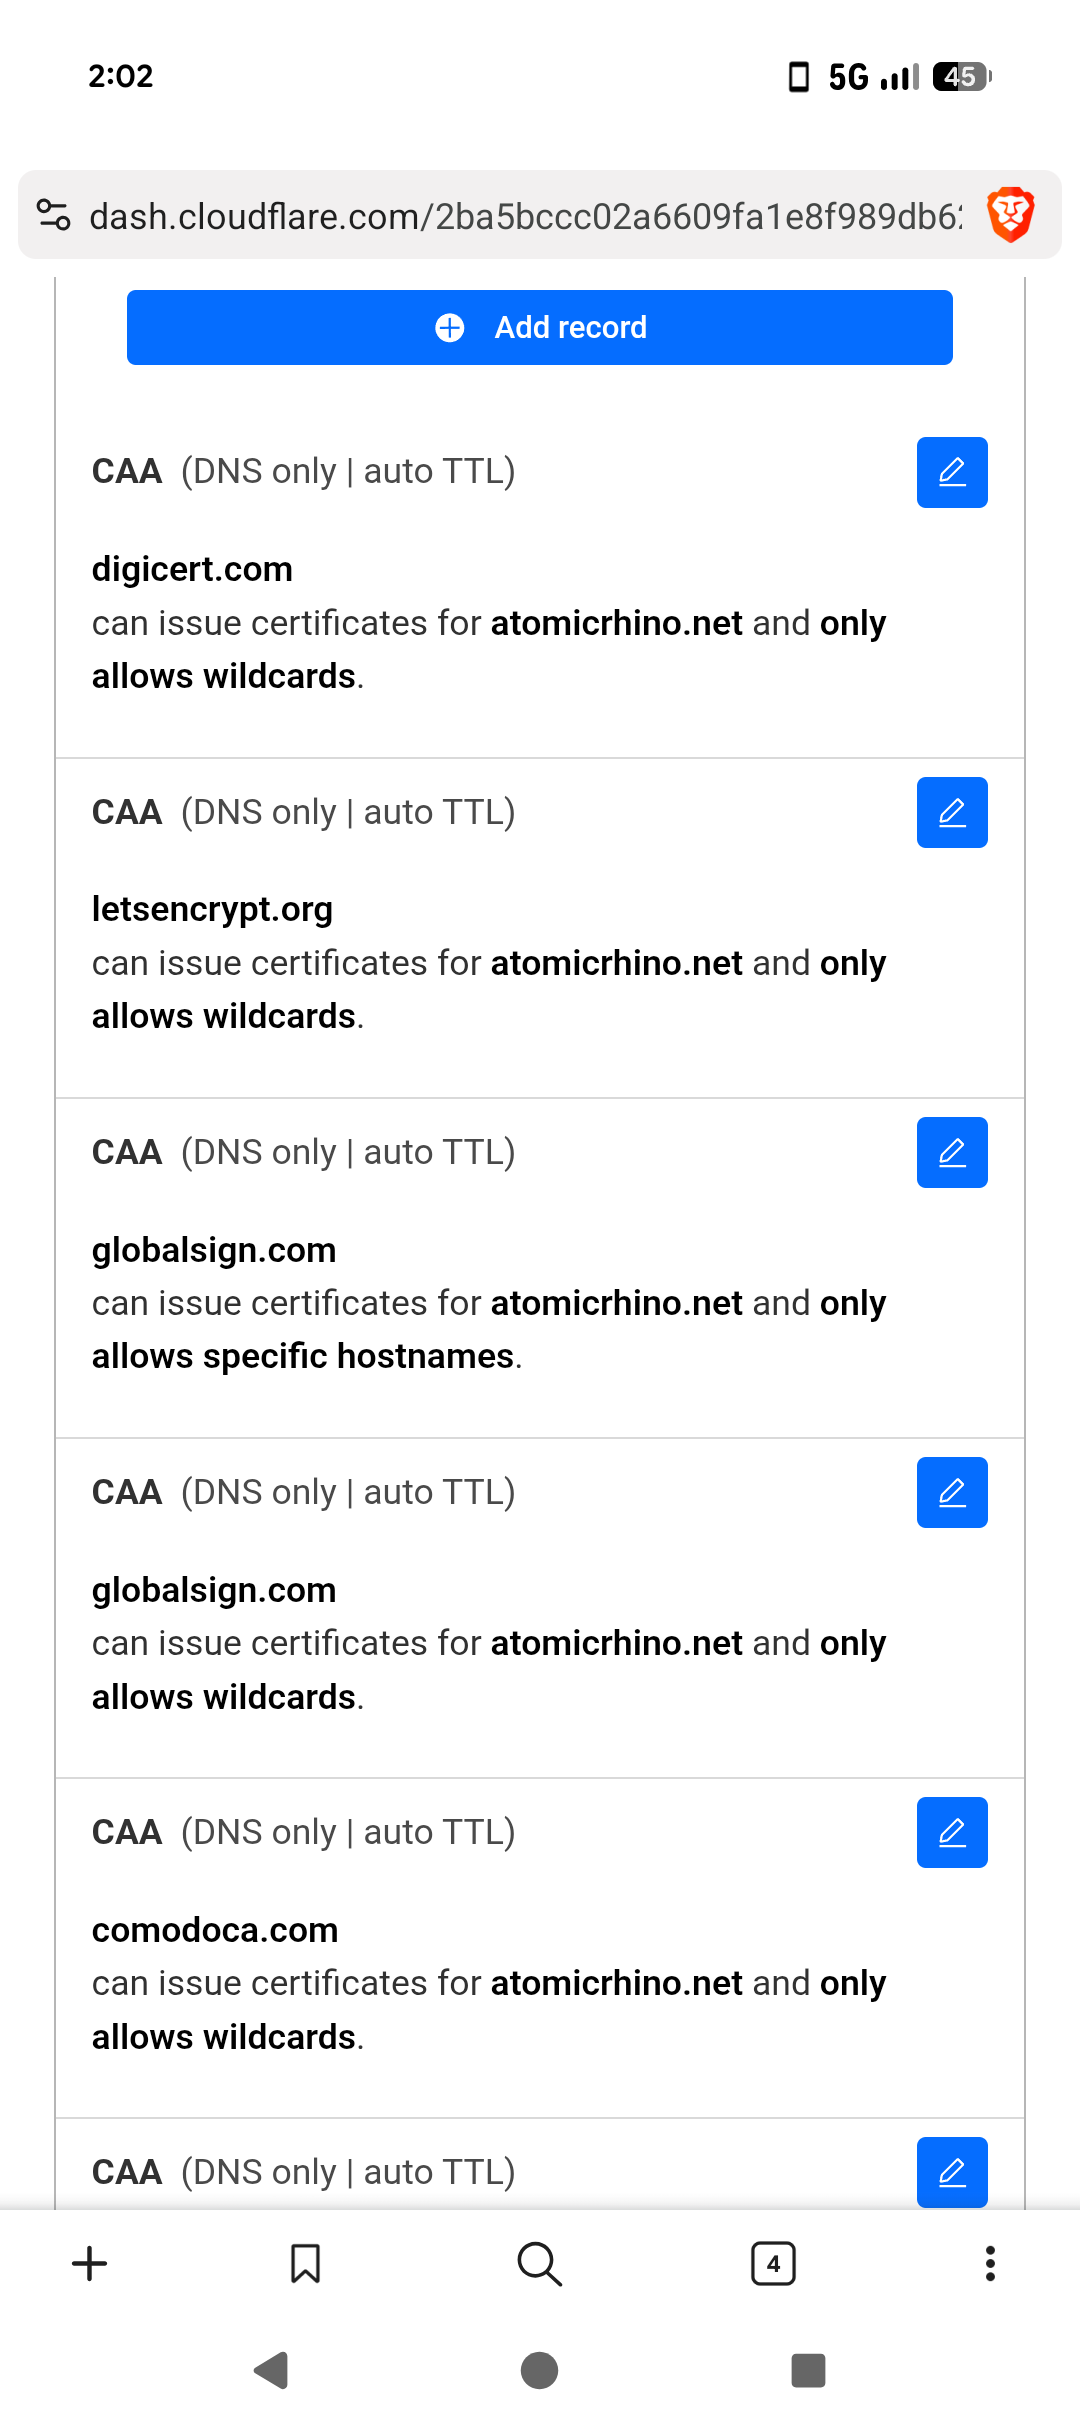
Task: Open Brave Shields lion icon
Action: pyautogui.click(x=1010, y=215)
